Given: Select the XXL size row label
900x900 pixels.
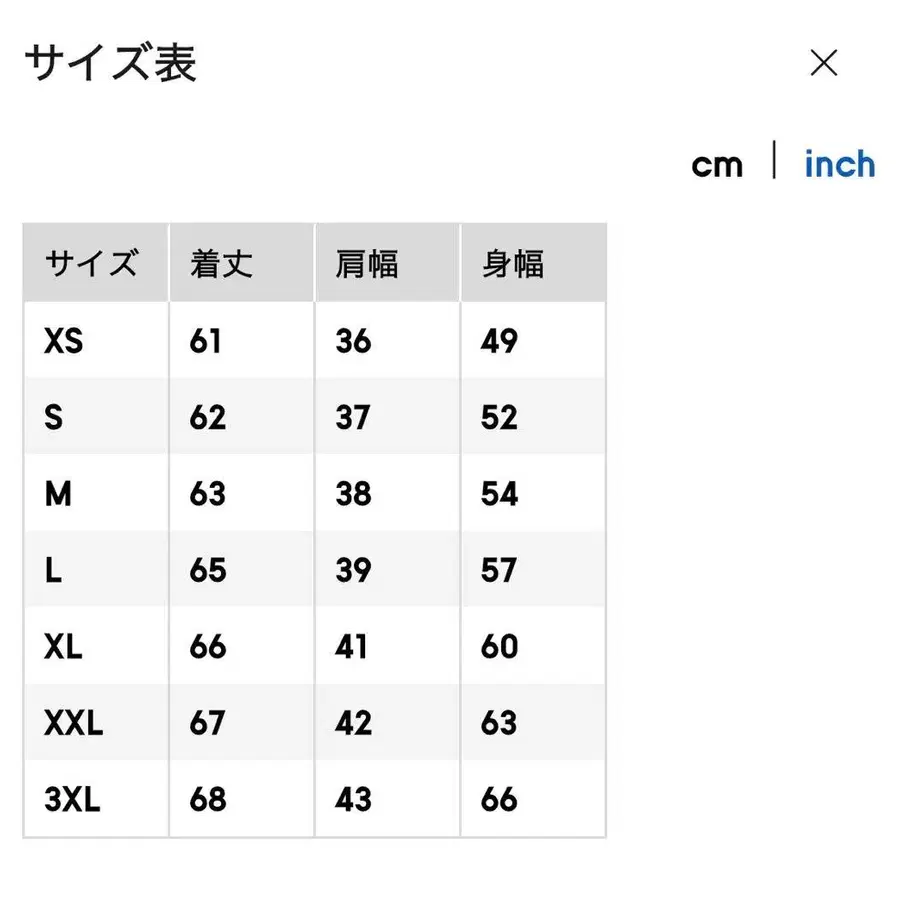Looking at the screenshot, I should pyautogui.click(x=74, y=722).
